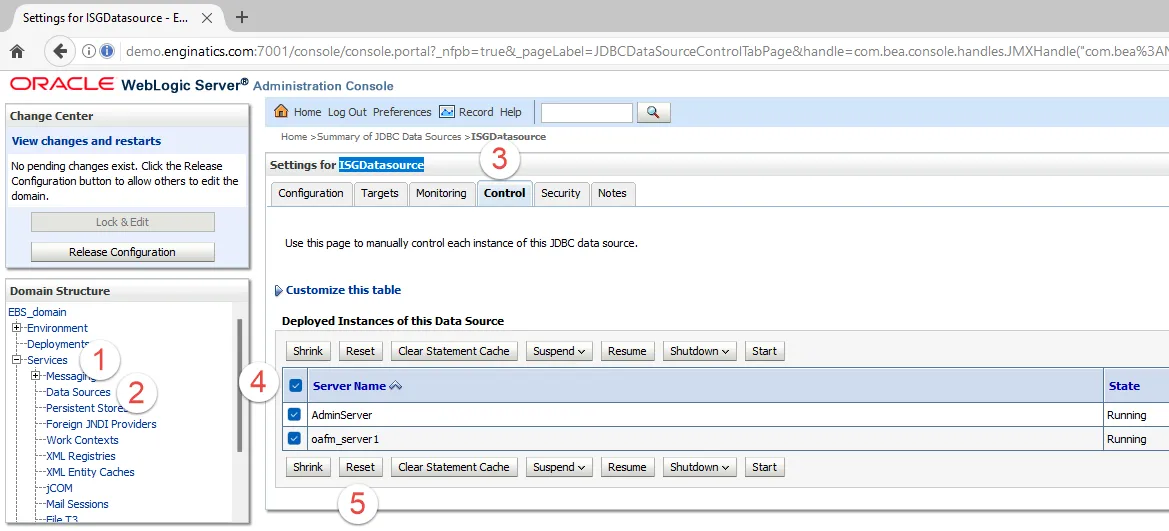Open the lower Shutdown dropdown
This screenshot has width=1169, height=531.
coord(699,467)
